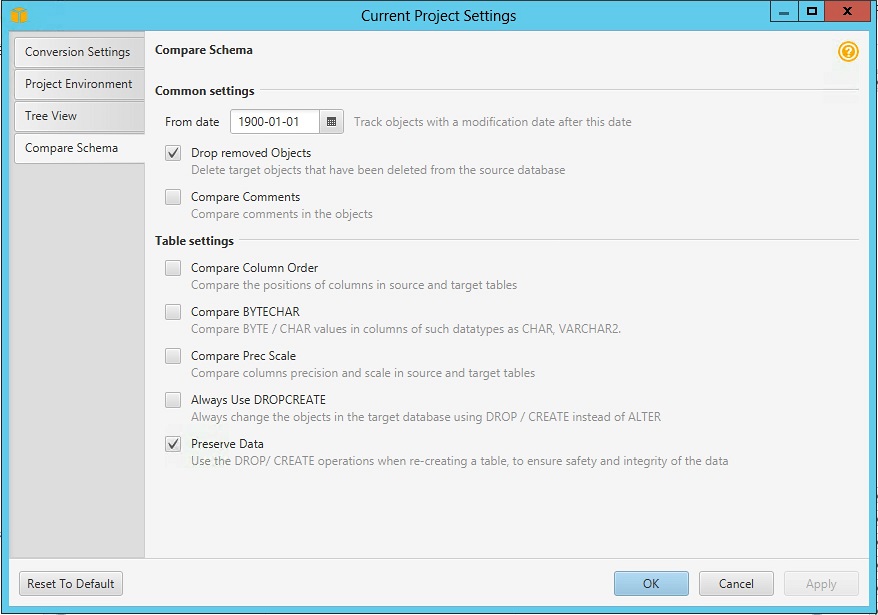Switch to the Conversion Settings tab
878x615 pixels.
click(x=80, y=52)
